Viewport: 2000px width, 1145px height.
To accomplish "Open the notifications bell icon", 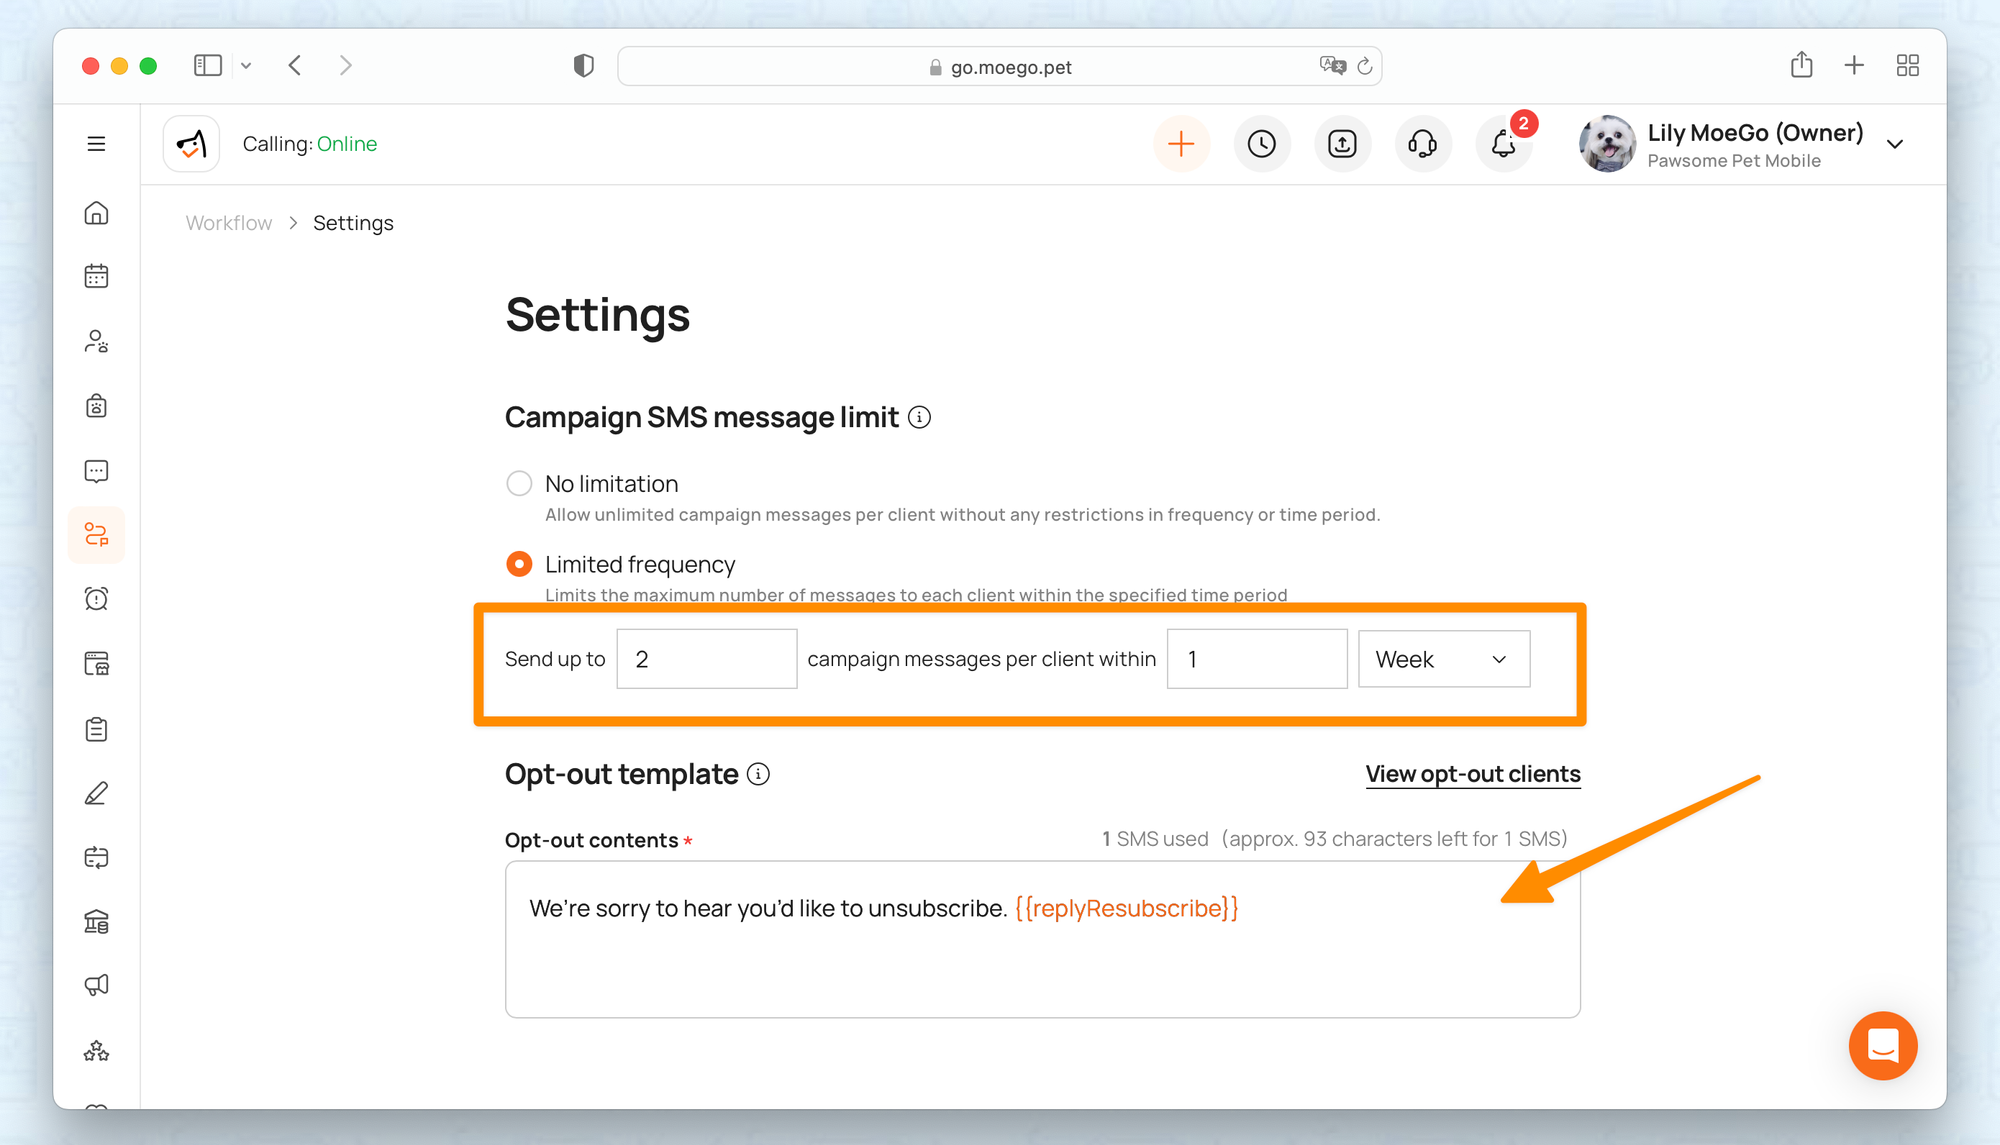I will [1503, 144].
